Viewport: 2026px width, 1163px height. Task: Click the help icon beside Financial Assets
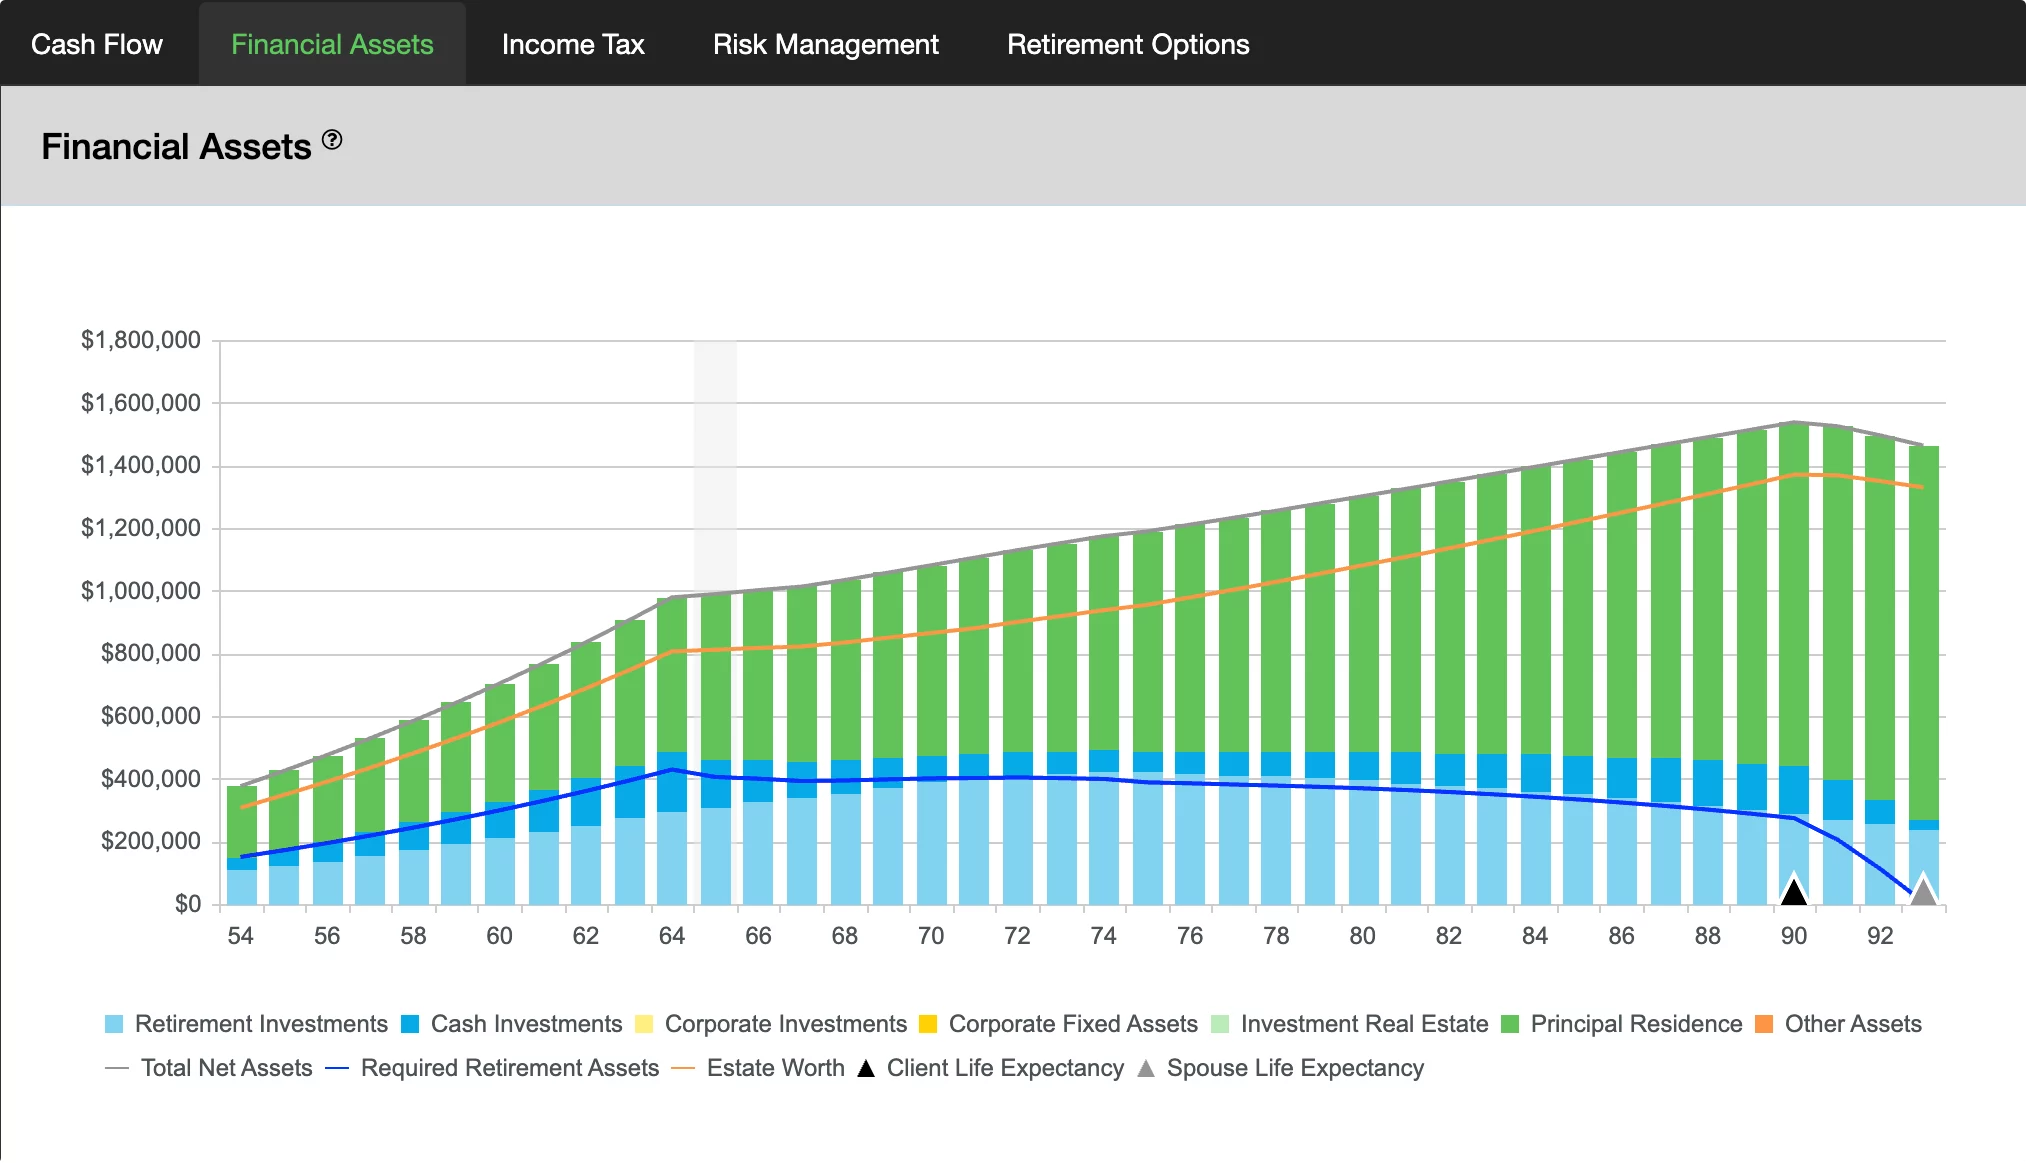[x=332, y=140]
